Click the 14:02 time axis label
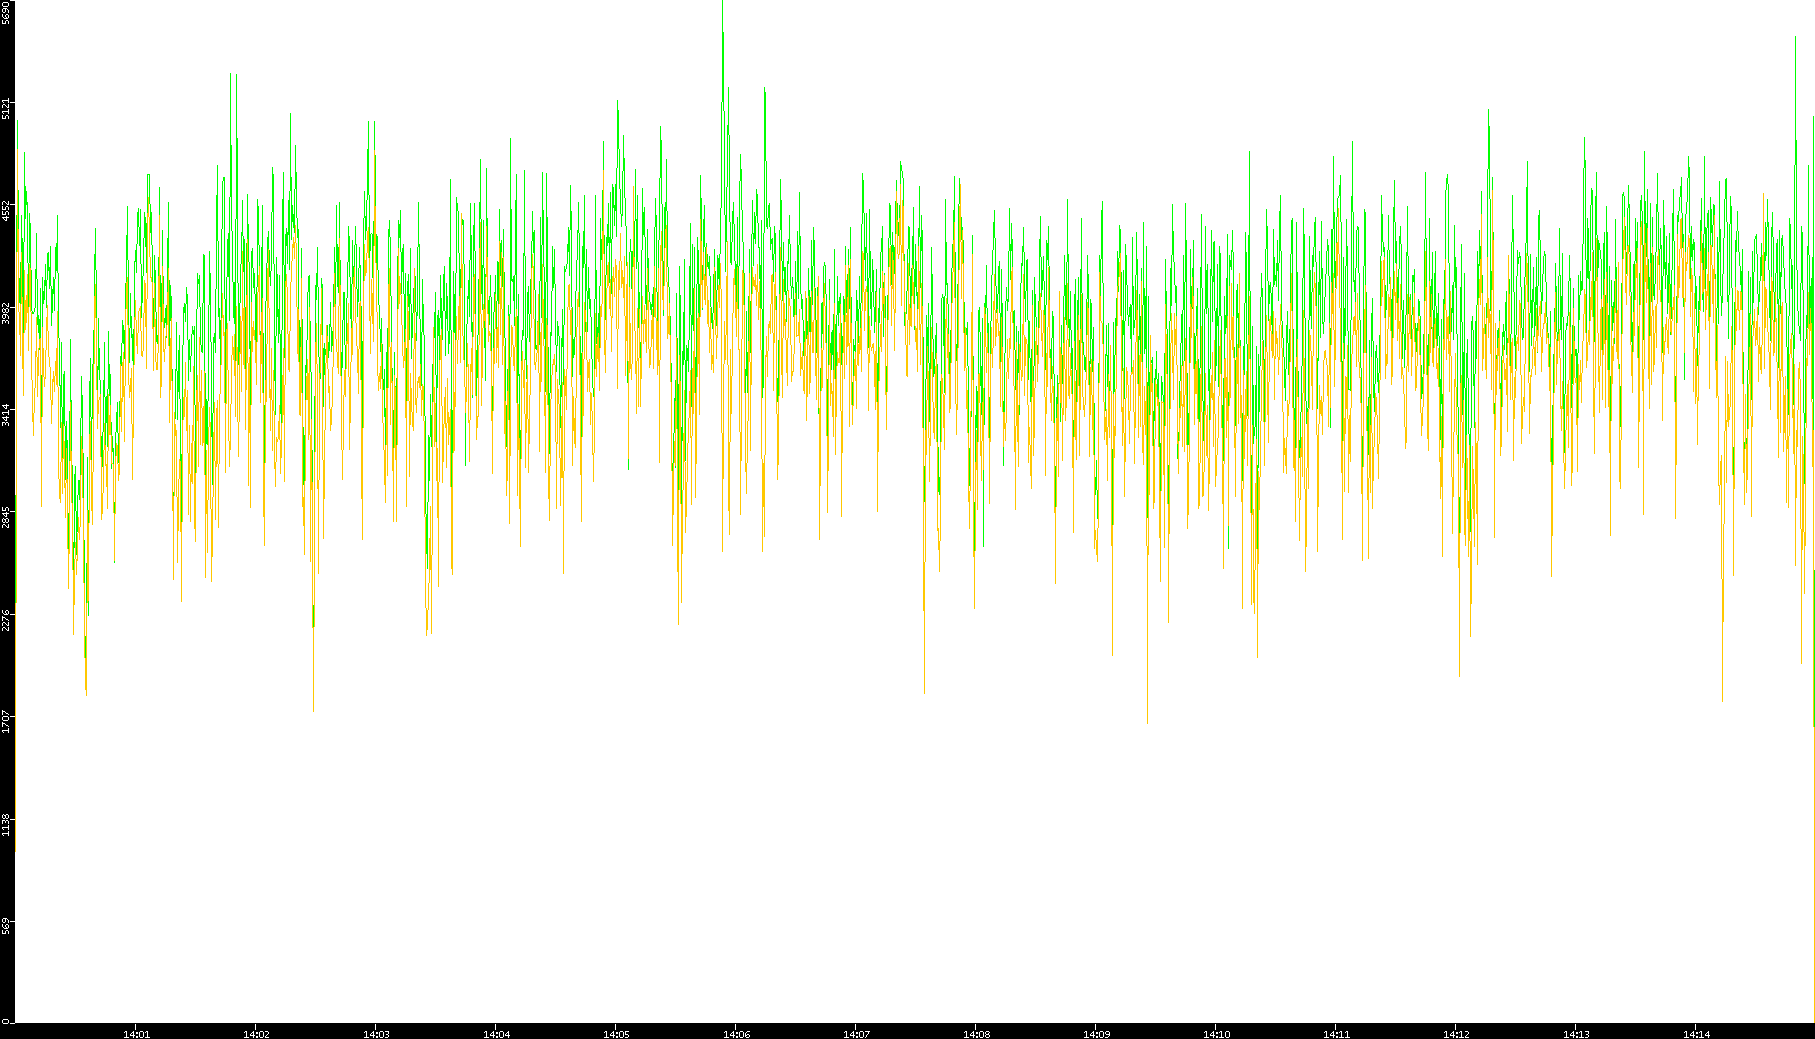1815x1039 pixels. pos(256,1034)
